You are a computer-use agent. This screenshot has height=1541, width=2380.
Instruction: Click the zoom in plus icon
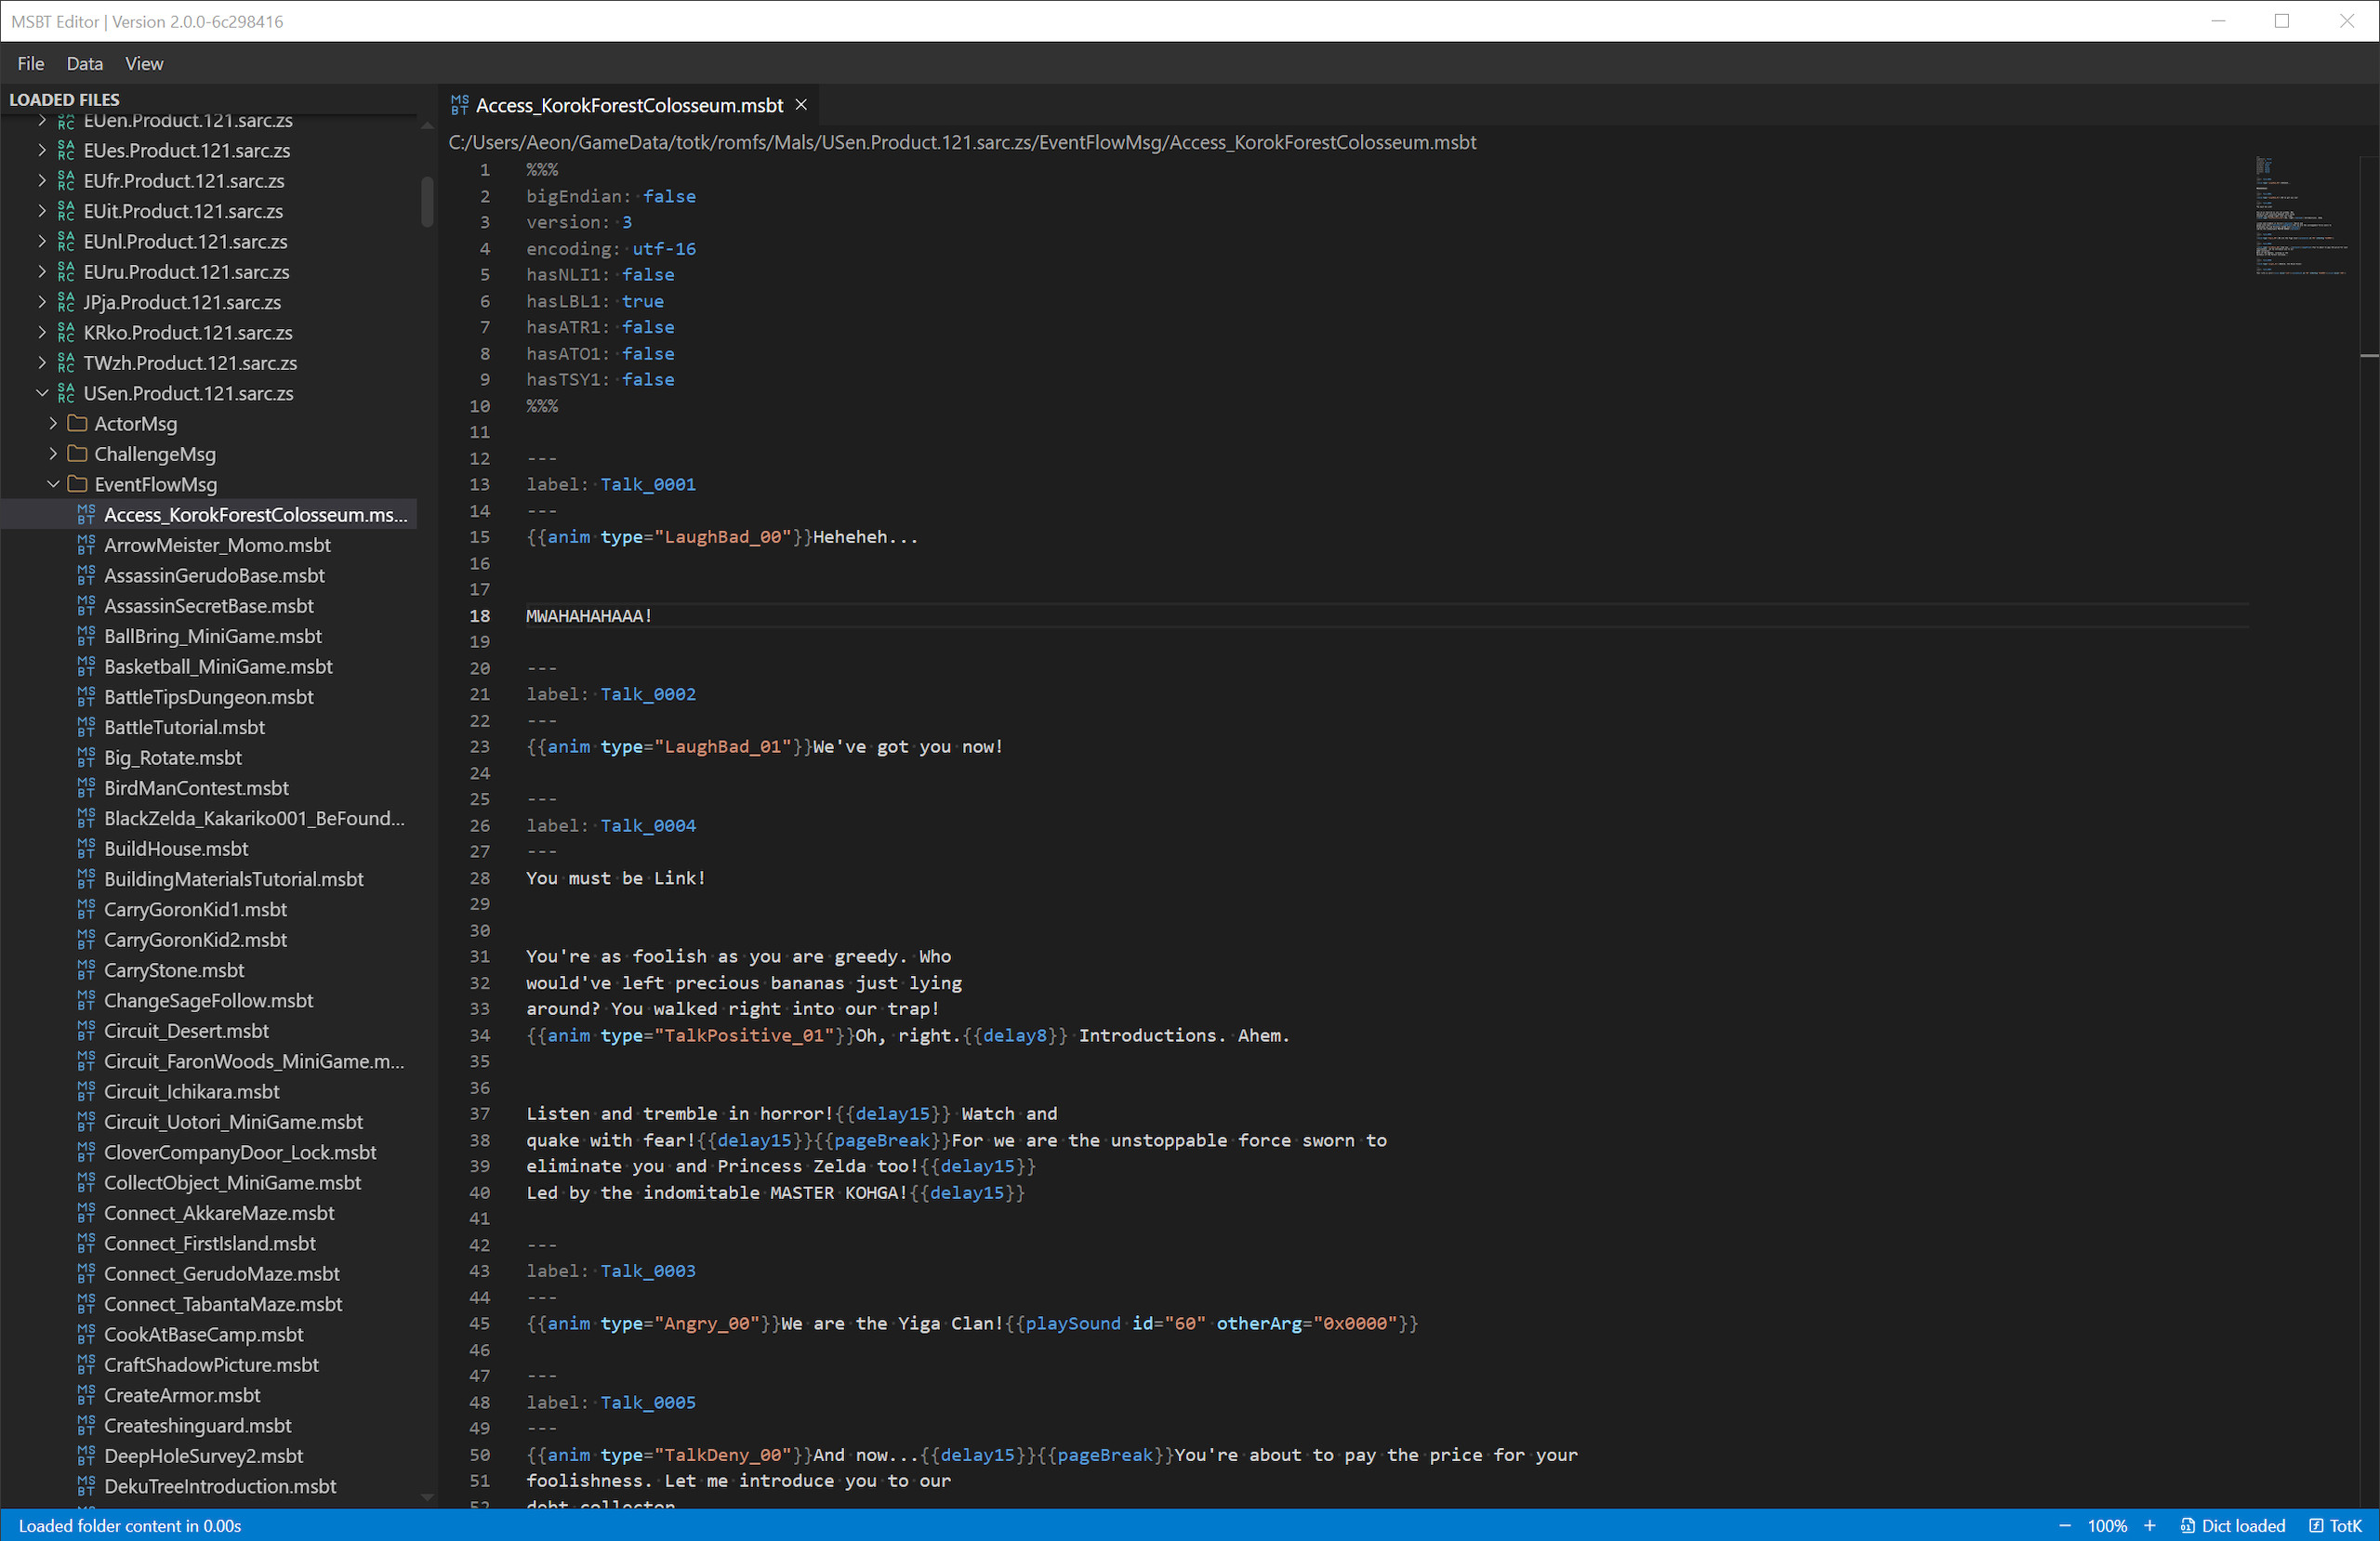pos(2149,1525)
